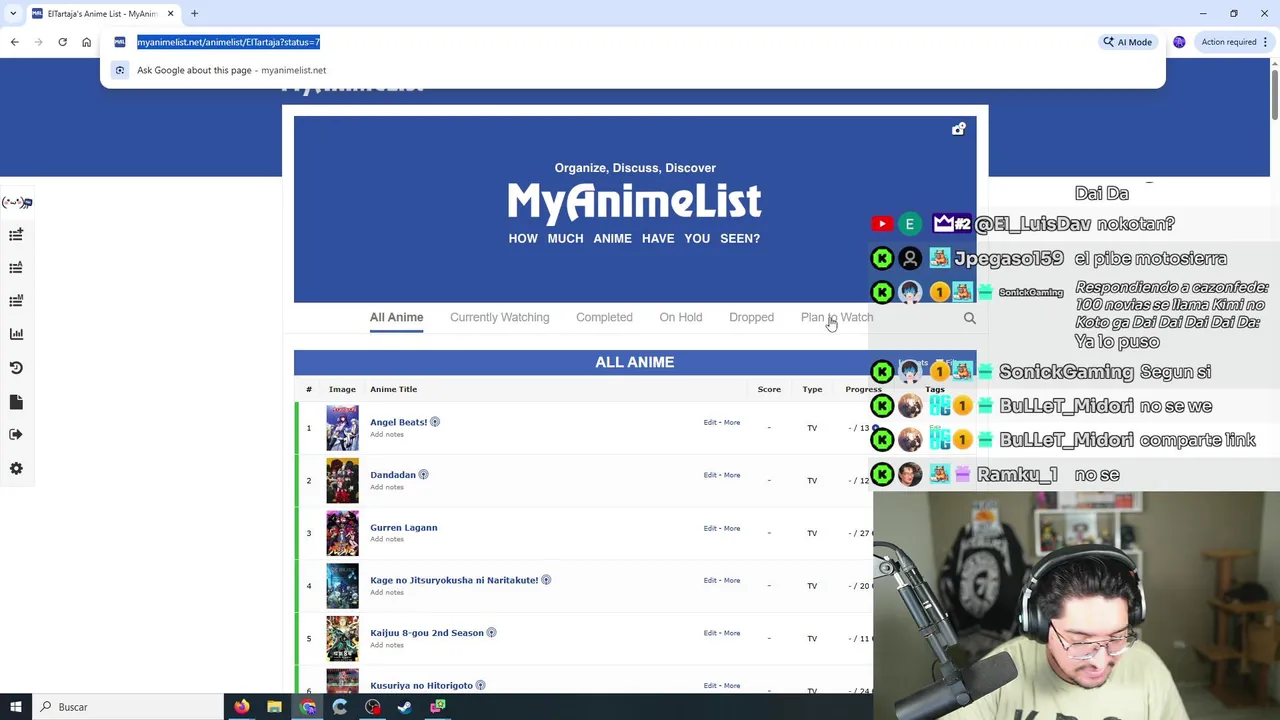Screen dimensions: 1280x720
Task: Click the browser home icon
Action: 86,42
